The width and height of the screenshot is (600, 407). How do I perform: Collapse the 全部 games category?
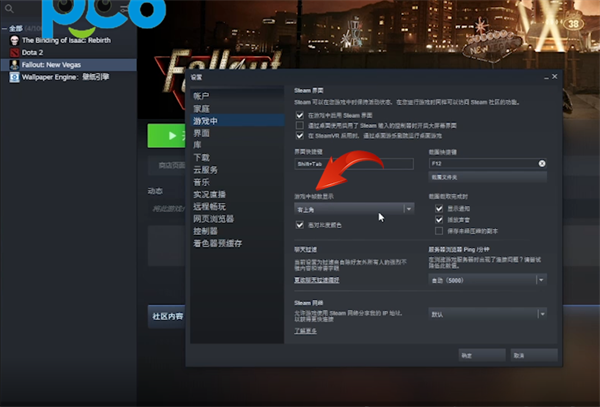[x=4, y=28]
